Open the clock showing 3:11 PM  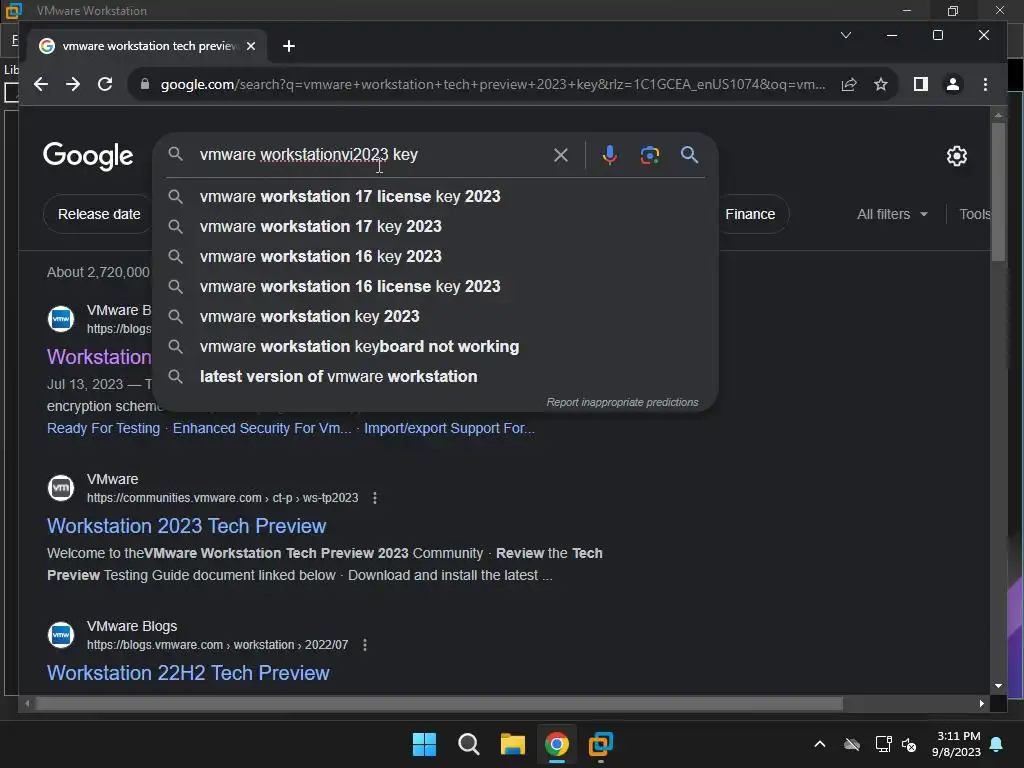point(957,744)
